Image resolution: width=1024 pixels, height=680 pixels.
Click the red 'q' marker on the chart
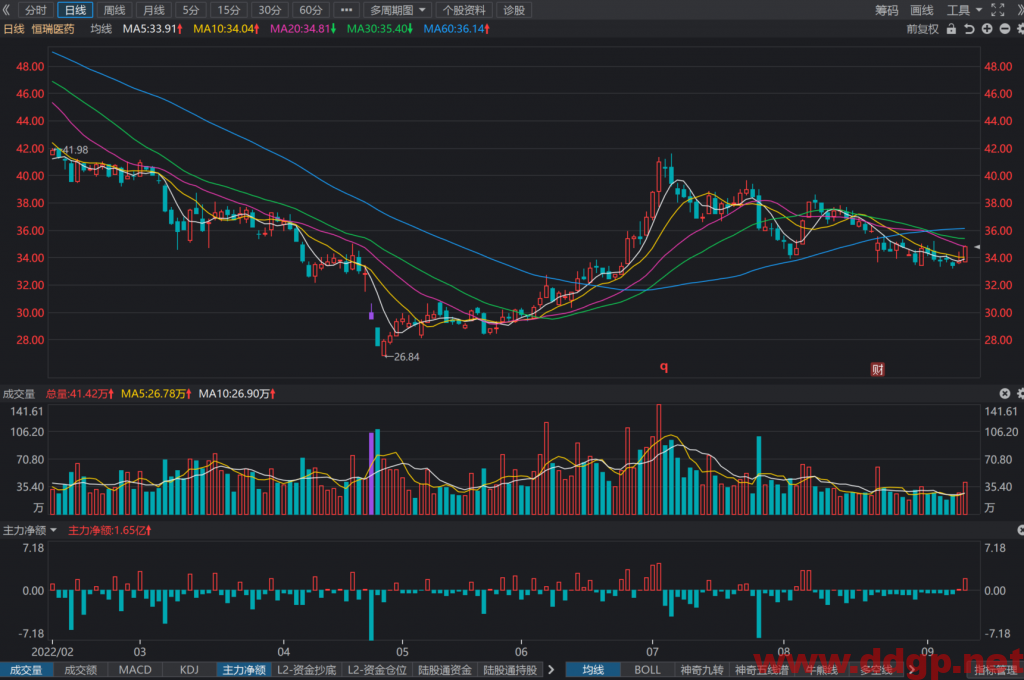[664, 366]
